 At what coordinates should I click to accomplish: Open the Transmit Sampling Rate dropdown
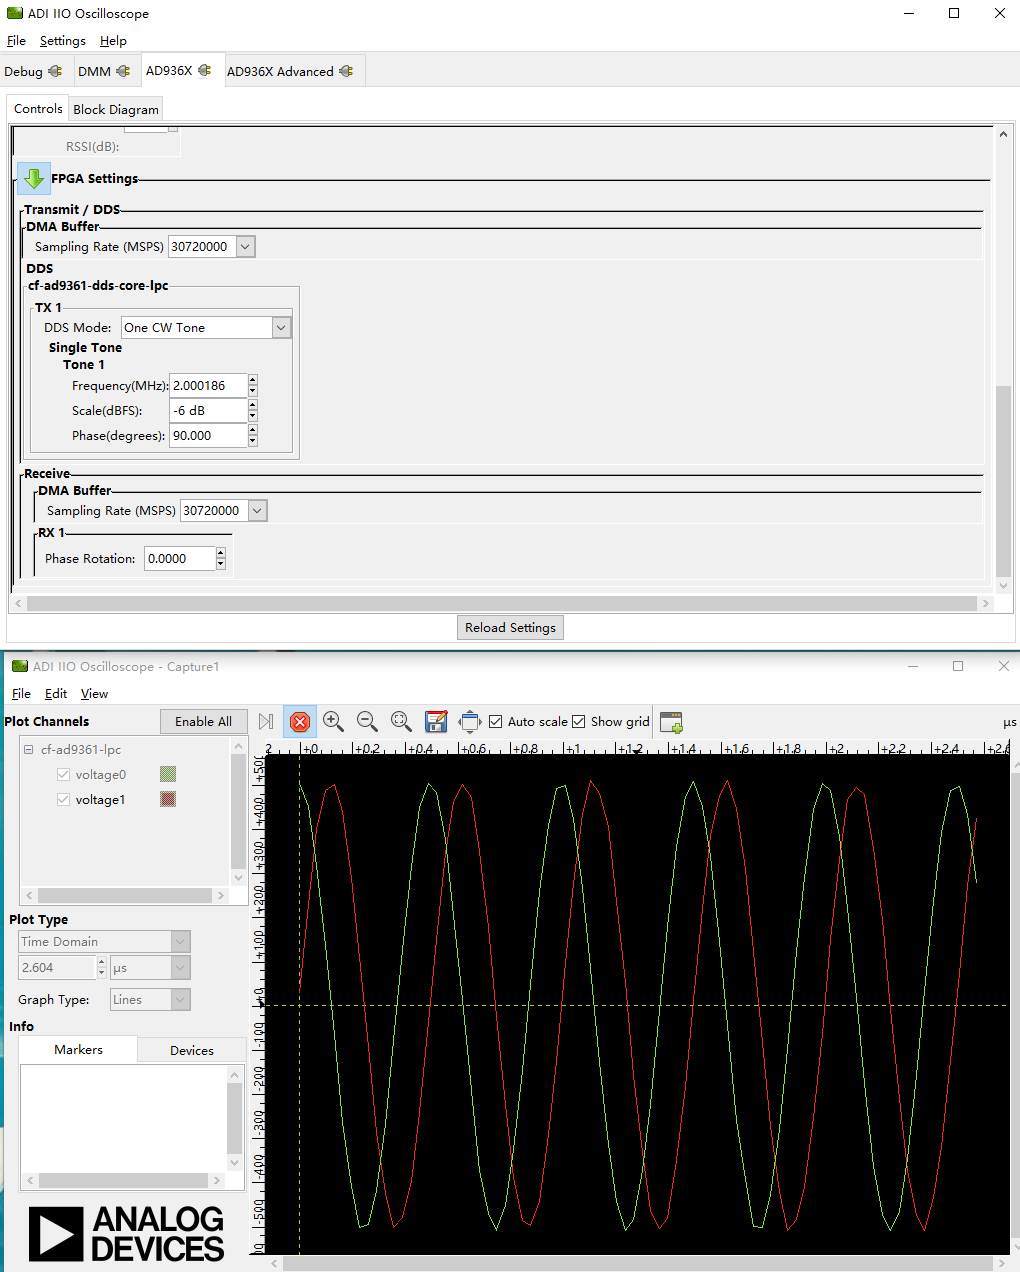(x=245, y=247)
